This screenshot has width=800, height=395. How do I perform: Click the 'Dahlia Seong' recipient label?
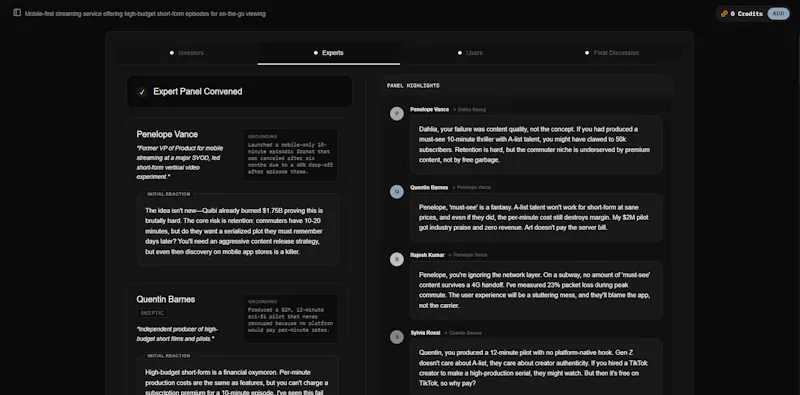point(472,110)
